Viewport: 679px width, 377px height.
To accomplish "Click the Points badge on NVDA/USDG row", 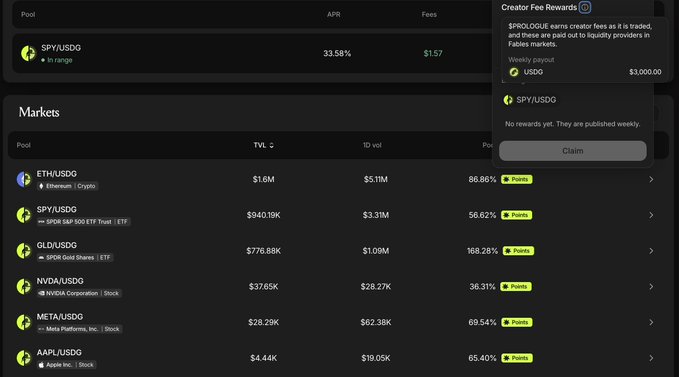I will tap(516, 287).
